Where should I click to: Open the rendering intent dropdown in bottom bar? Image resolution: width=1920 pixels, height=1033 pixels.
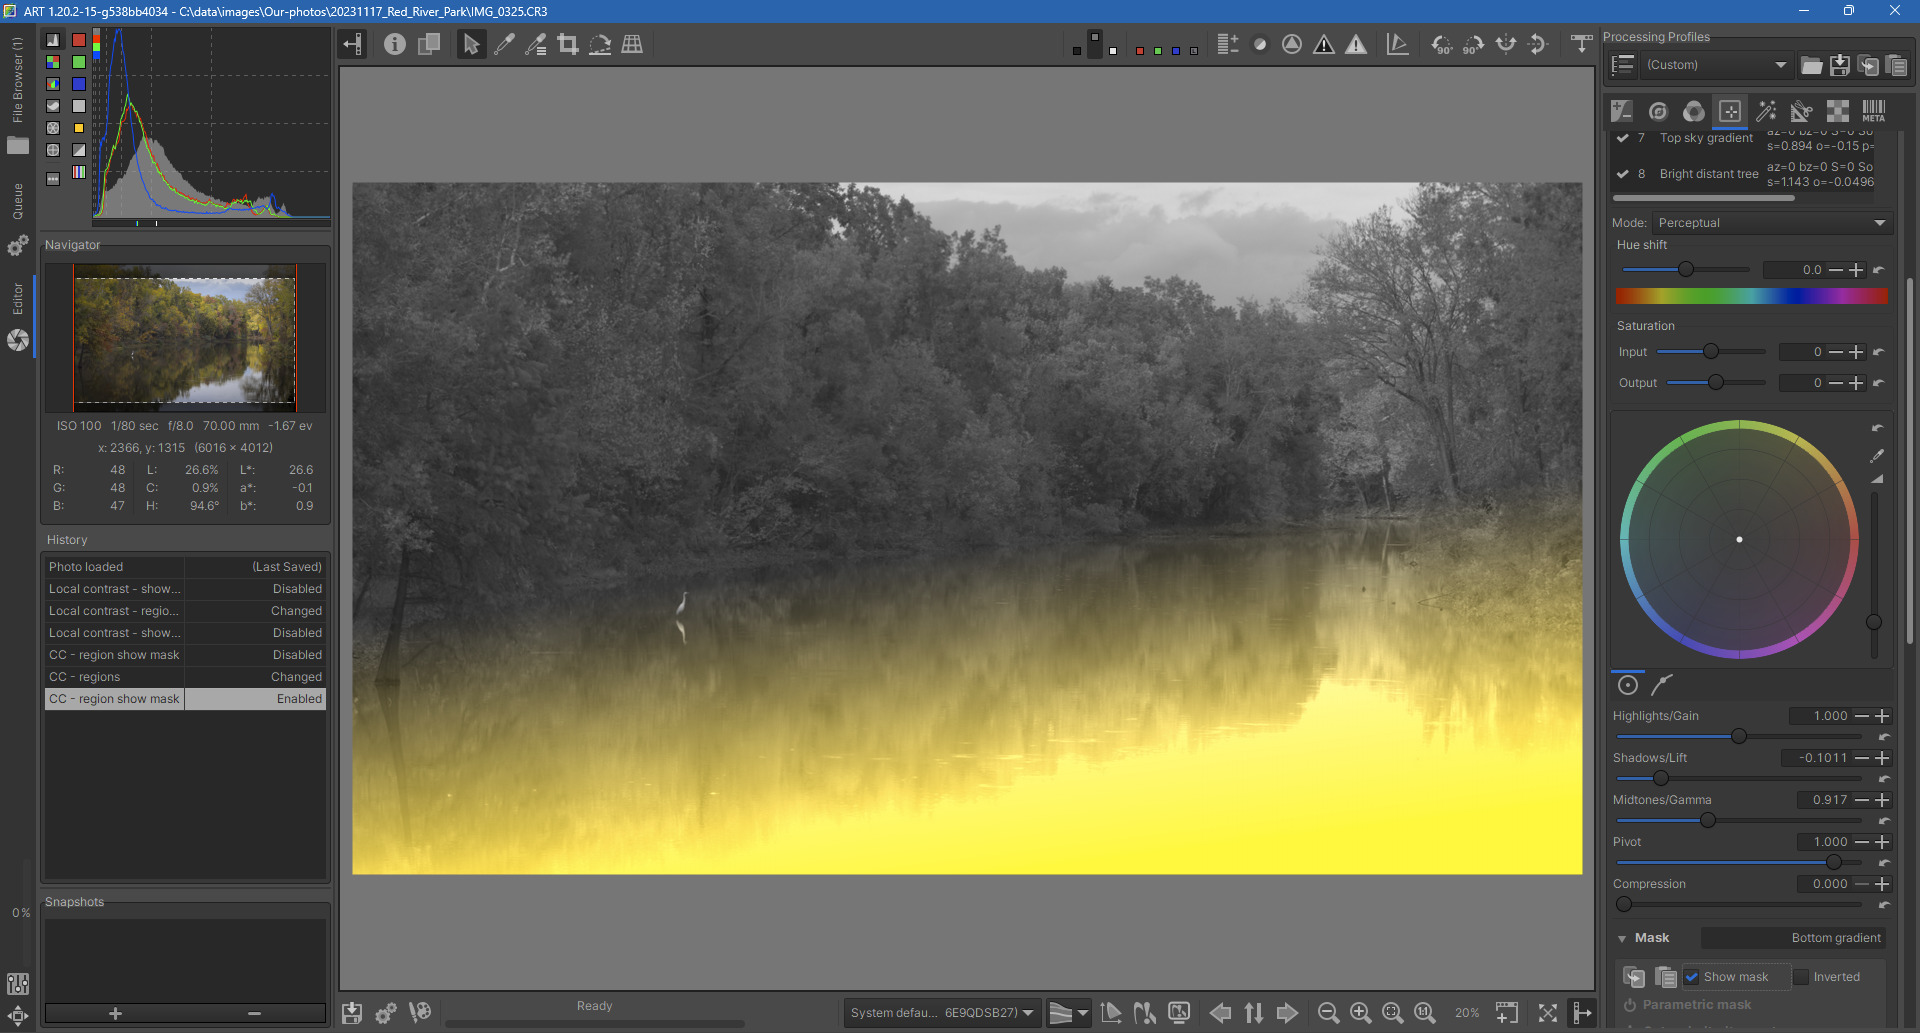[1068, 1013]
